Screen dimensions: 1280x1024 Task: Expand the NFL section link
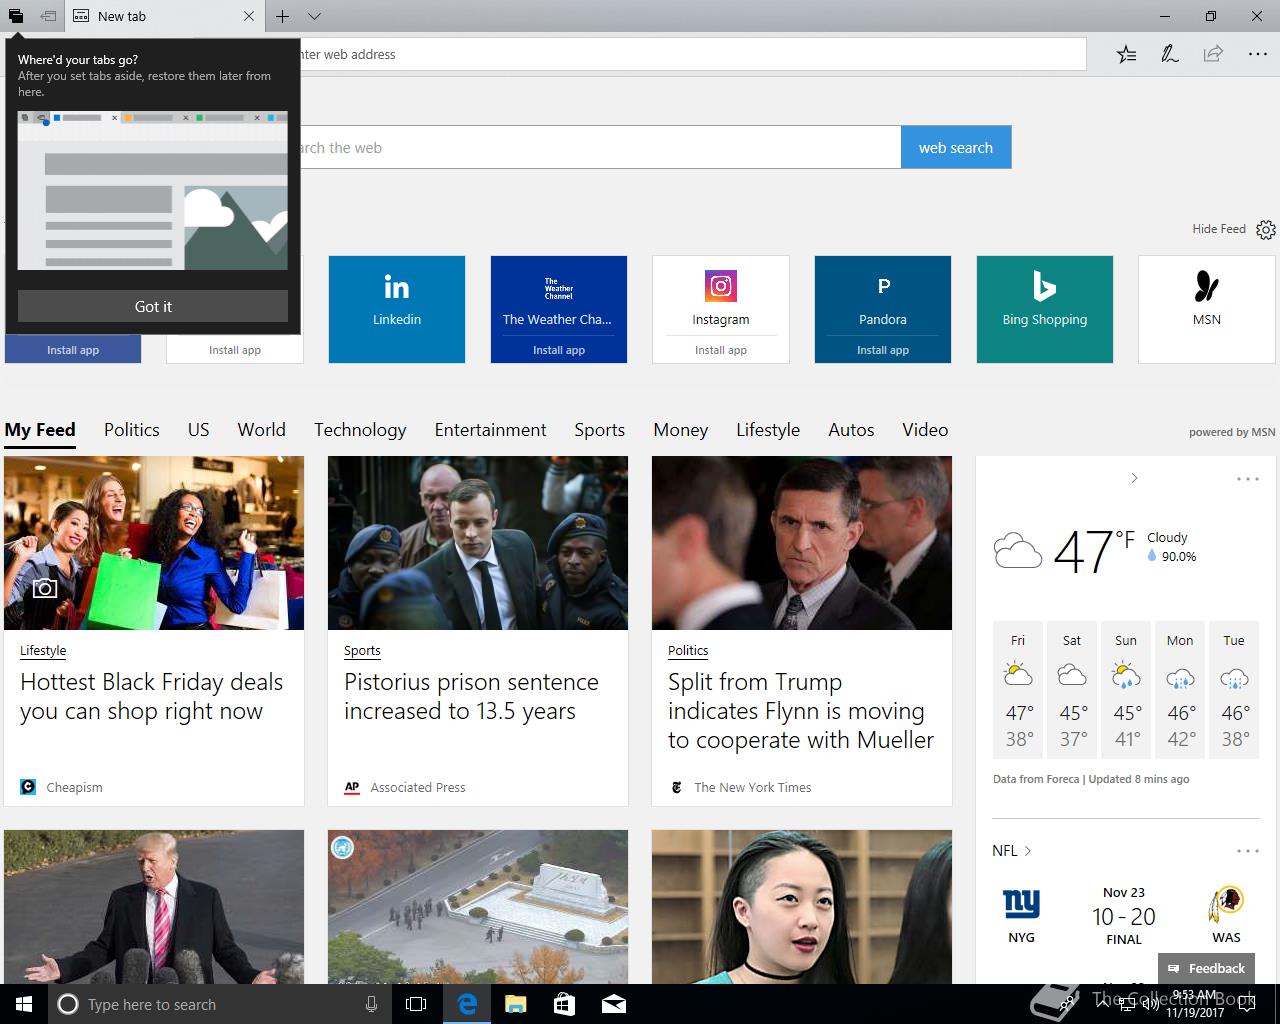pos(1012,851)
